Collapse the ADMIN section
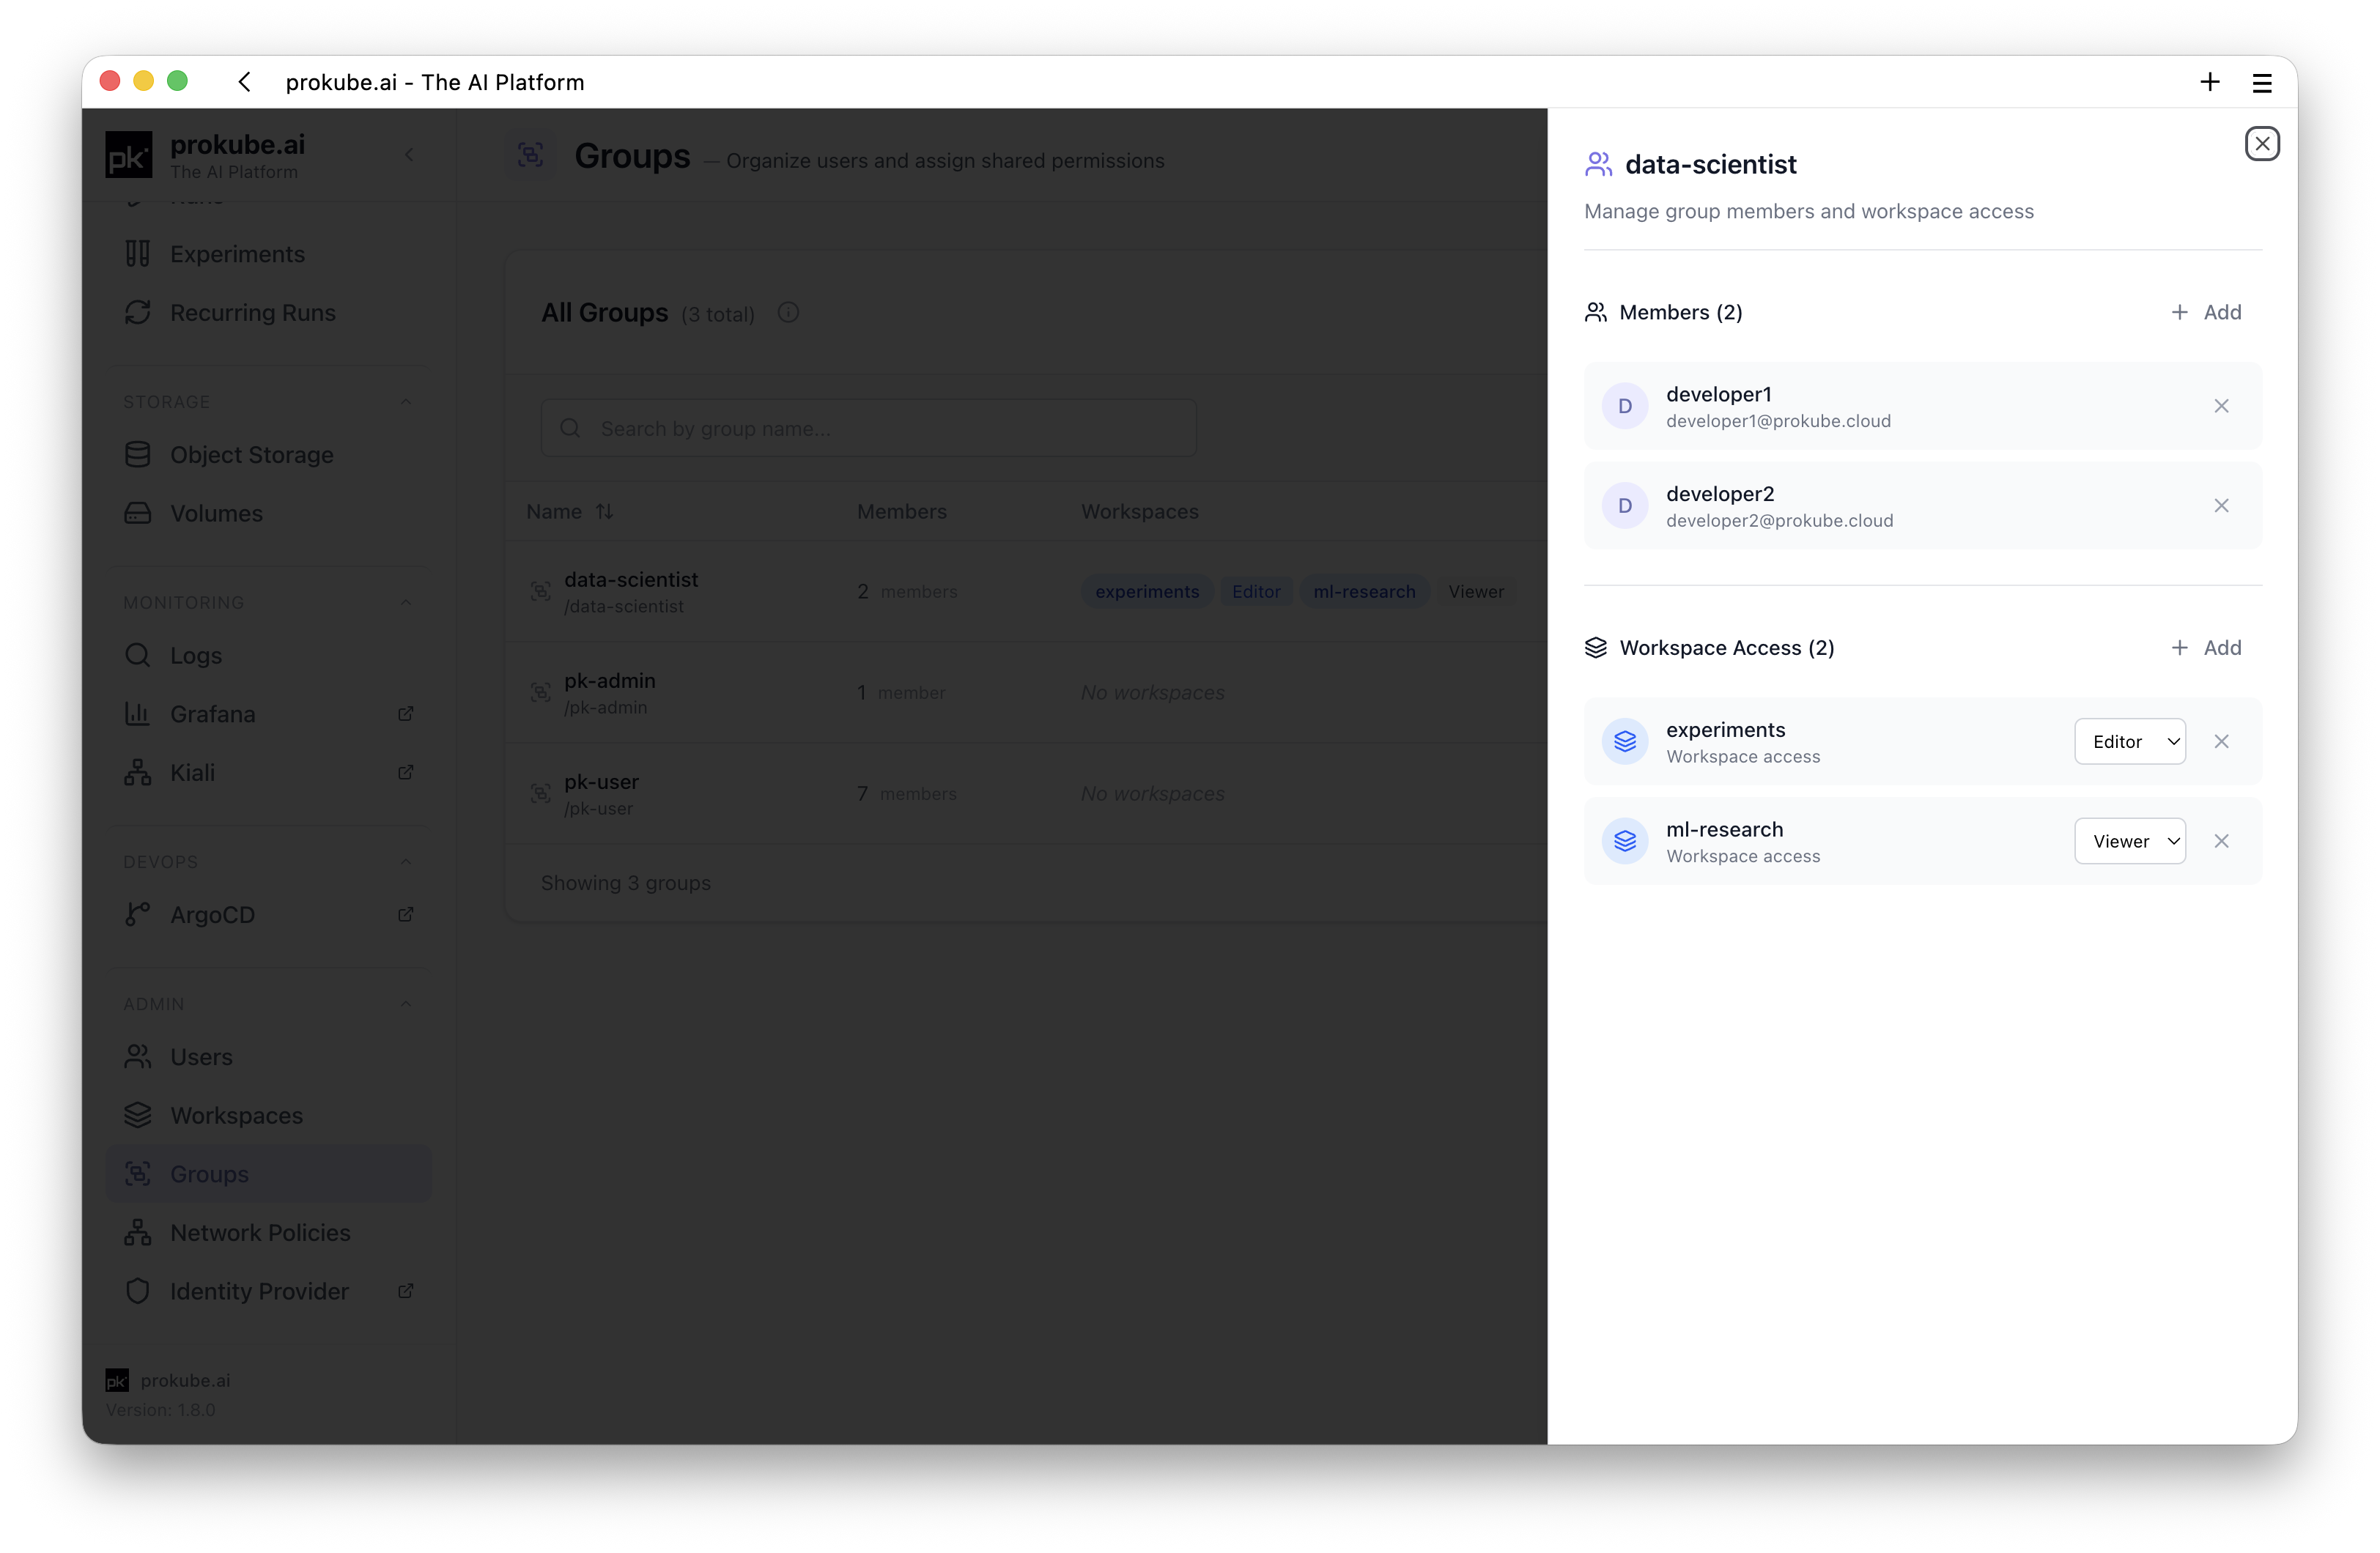 pos(406,1004)
